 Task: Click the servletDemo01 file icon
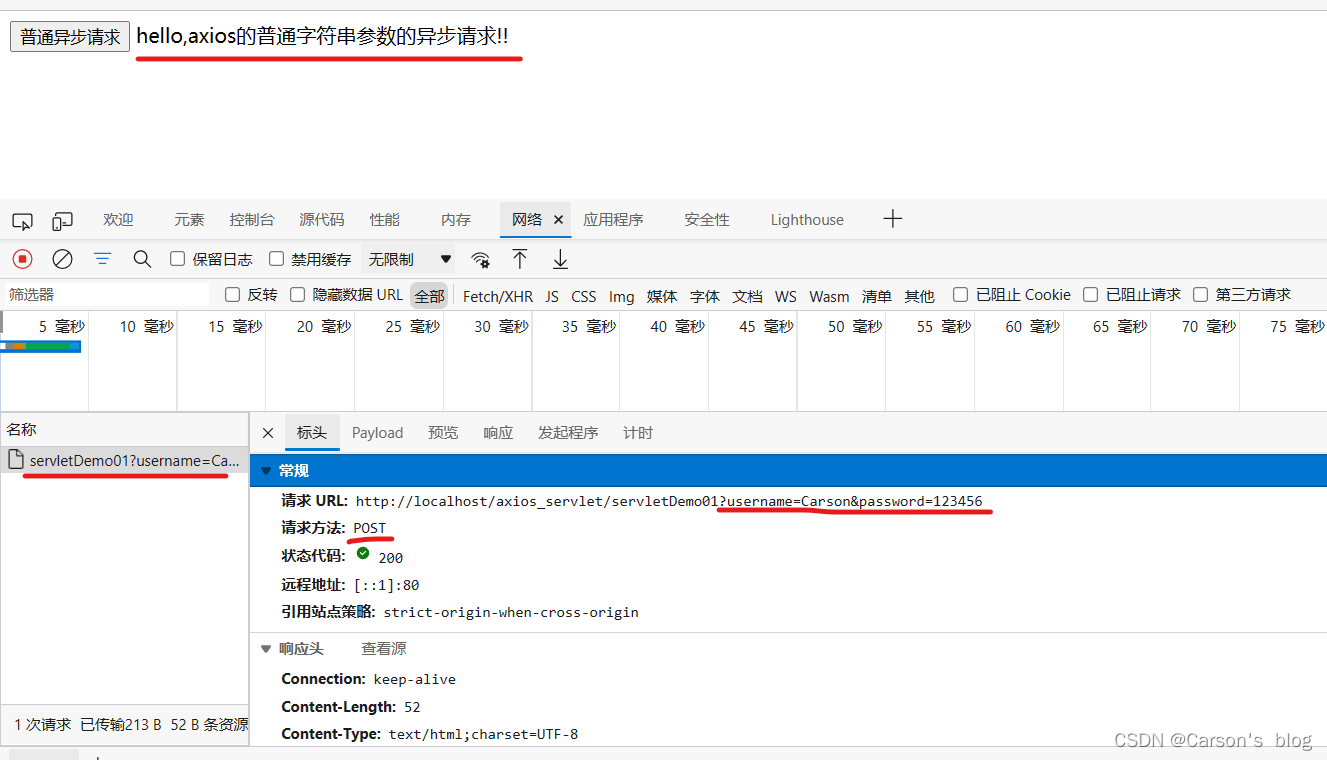pyautogui.click(x=15, y=460)
